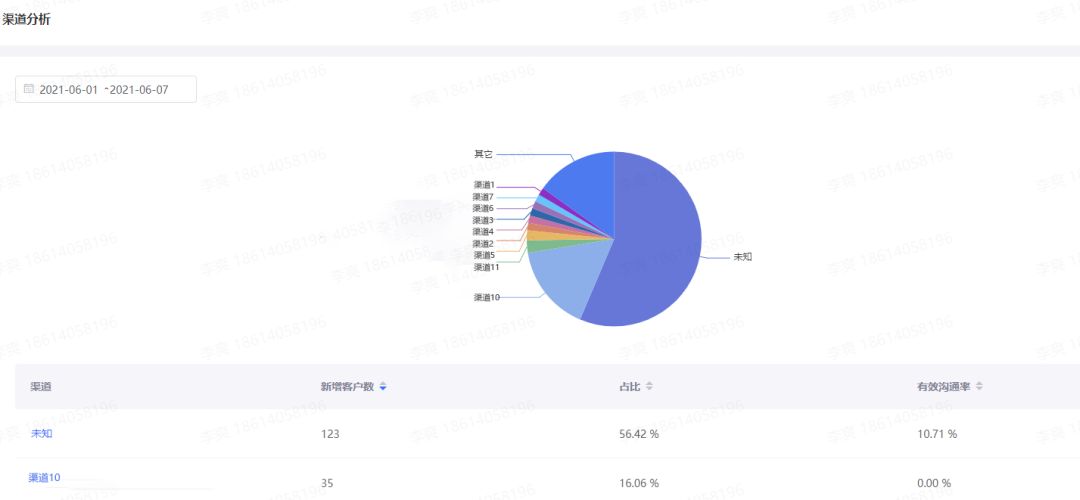The image size is (1080, 500).
Task: Click the 未知 label beside the pie chart
Action: click(x=742, y=257)
